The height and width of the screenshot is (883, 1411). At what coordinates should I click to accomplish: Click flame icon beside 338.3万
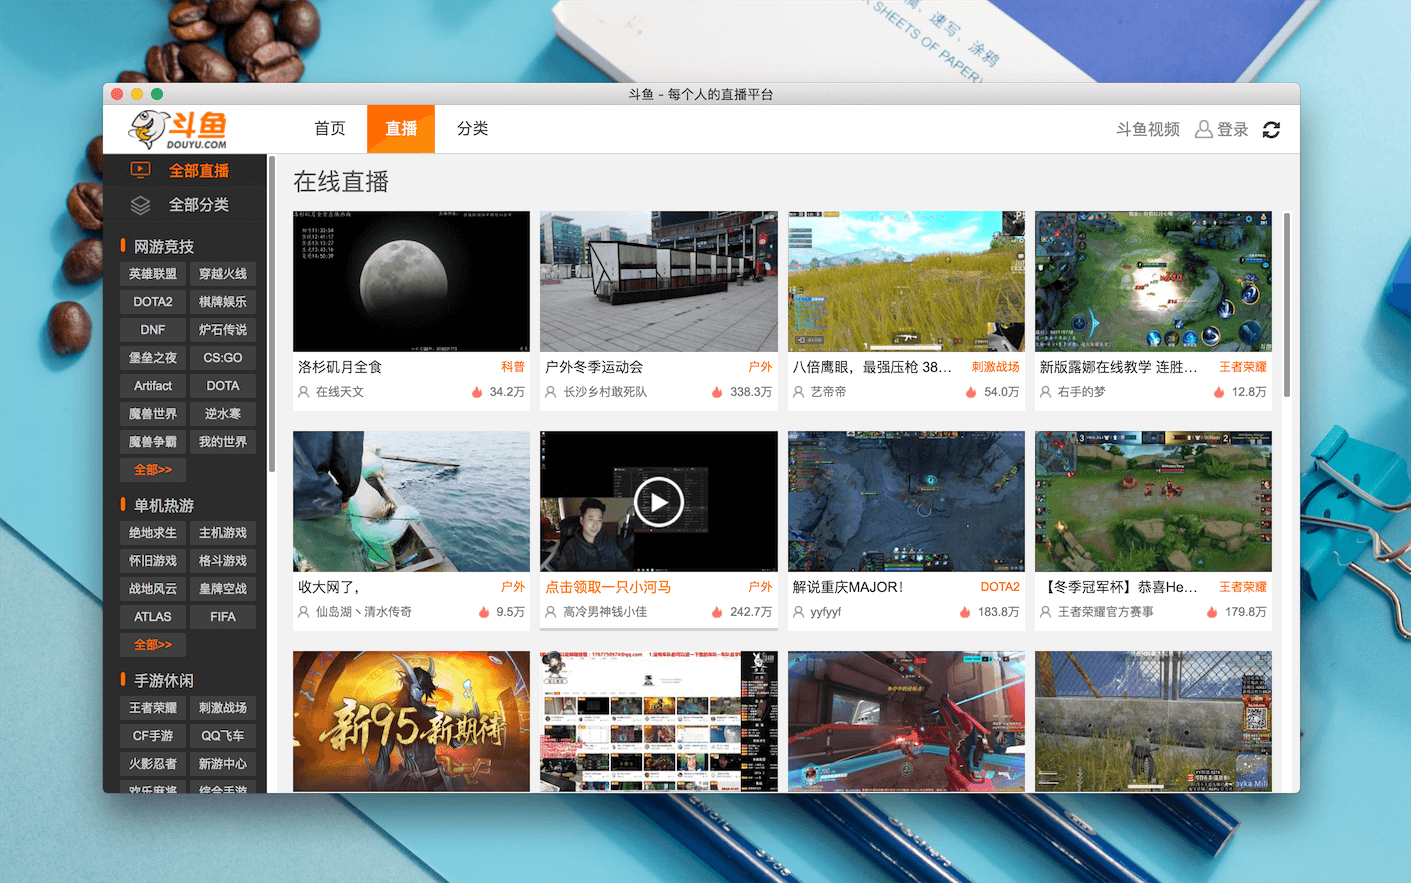(717, 392)
